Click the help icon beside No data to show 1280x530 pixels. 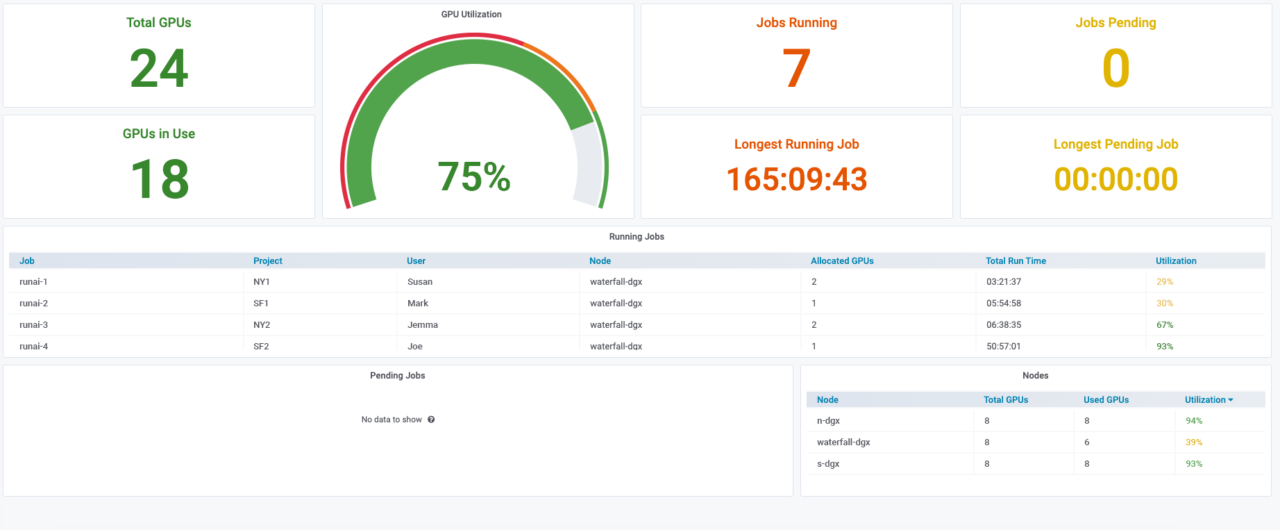click(x=431, y=420)
